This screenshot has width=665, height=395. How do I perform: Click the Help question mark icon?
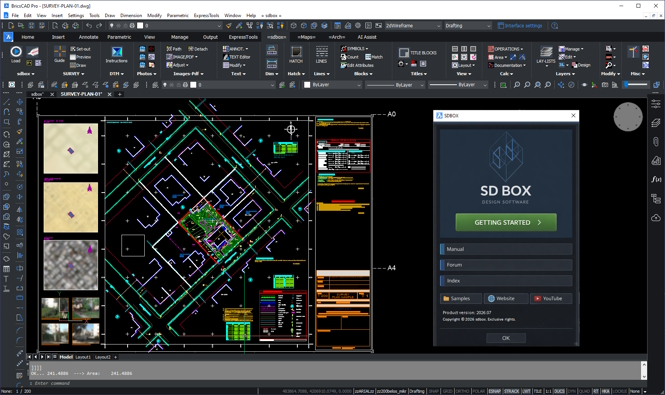pyautogui.click(x=554, y=26)
